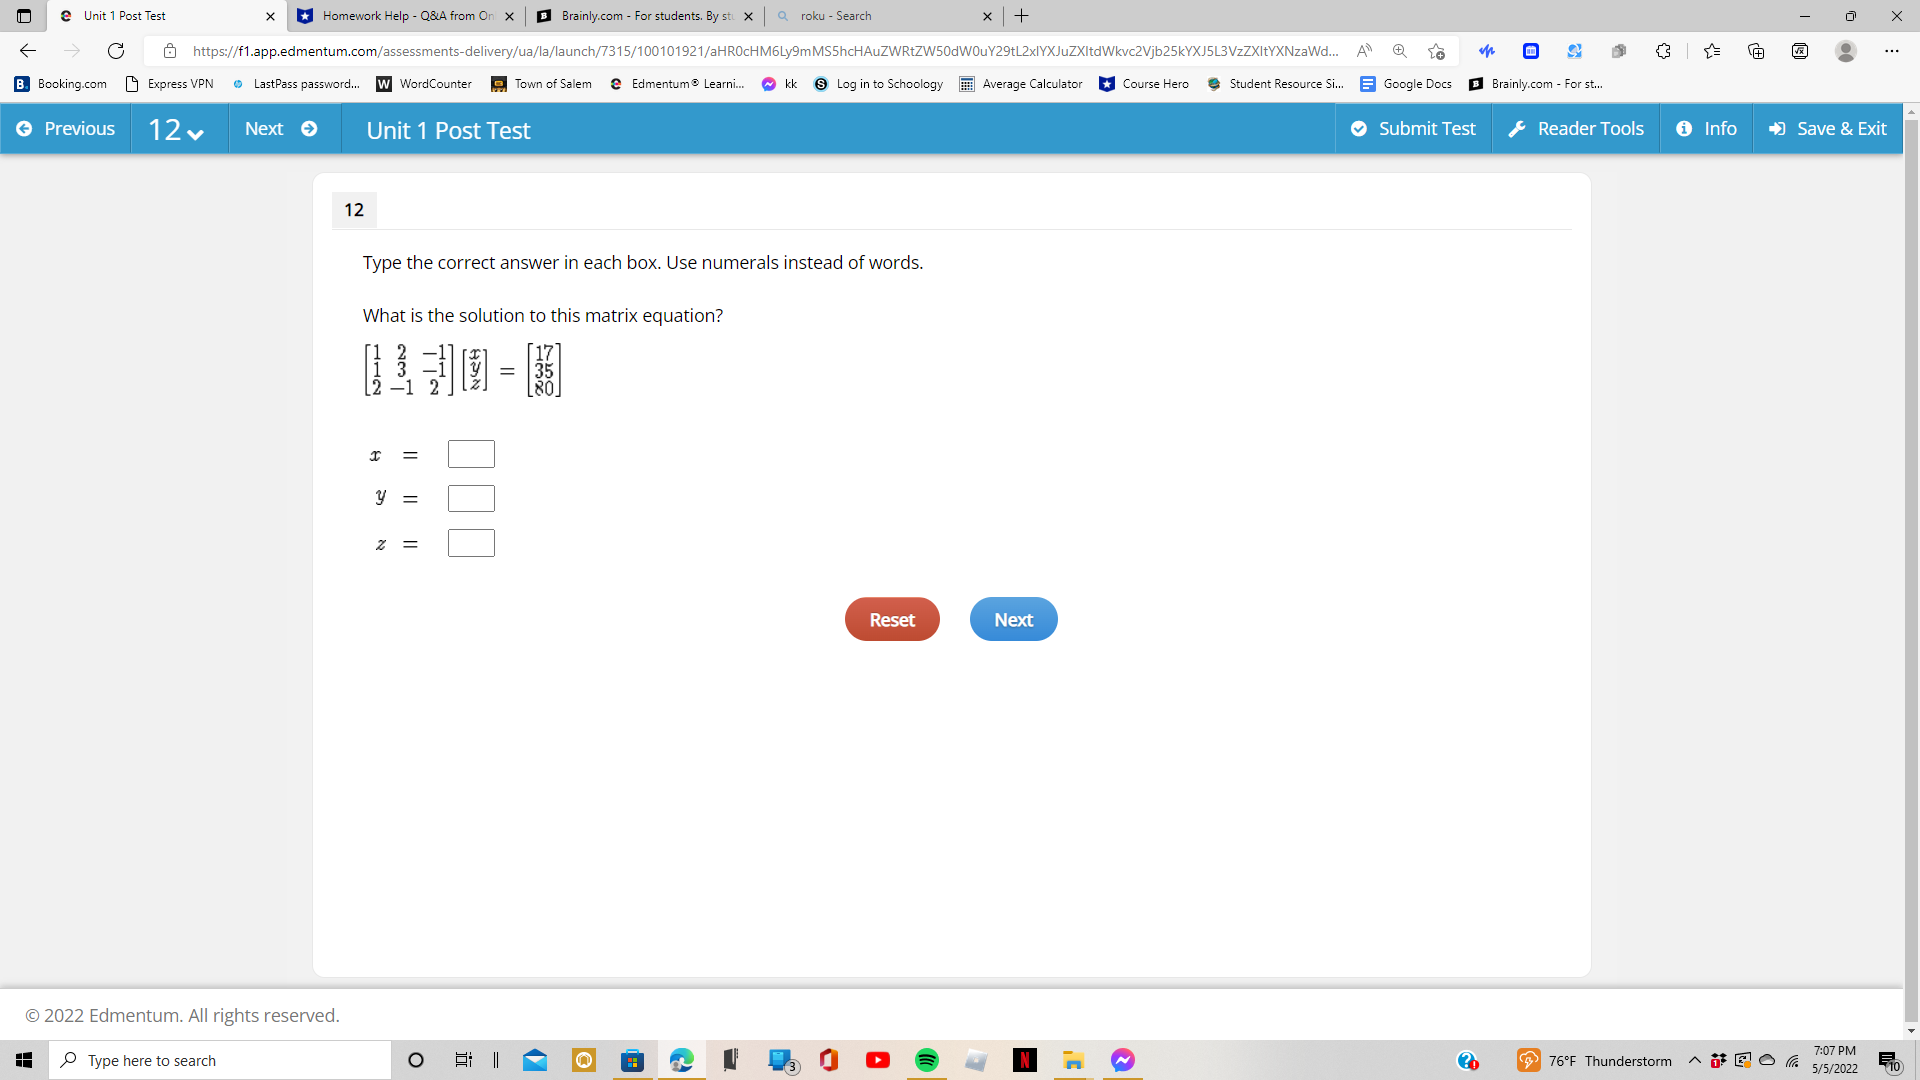
Task: Open the Course Hero bookmark
Action: coord(1145,84)
